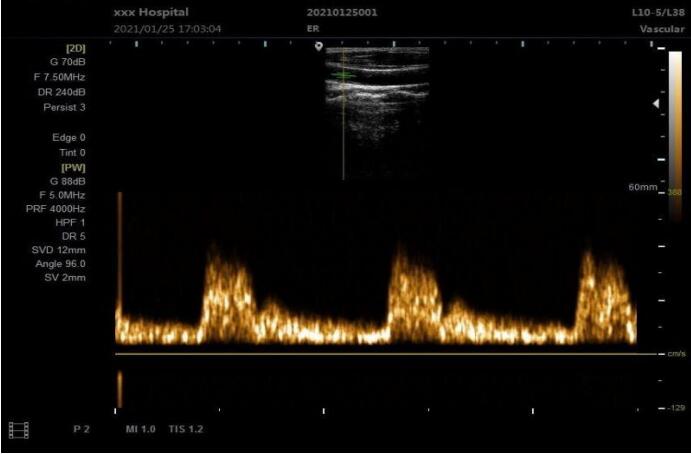Click the cine film strip icon
The image size is (691, 454).
coord(19,429)
